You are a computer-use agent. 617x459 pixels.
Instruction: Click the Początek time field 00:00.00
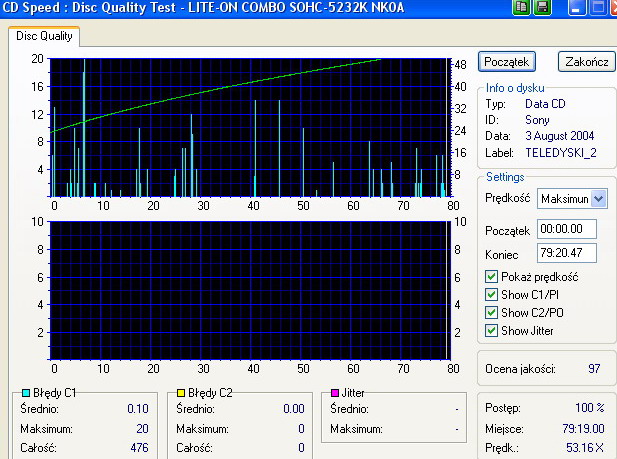pos(567,229)
